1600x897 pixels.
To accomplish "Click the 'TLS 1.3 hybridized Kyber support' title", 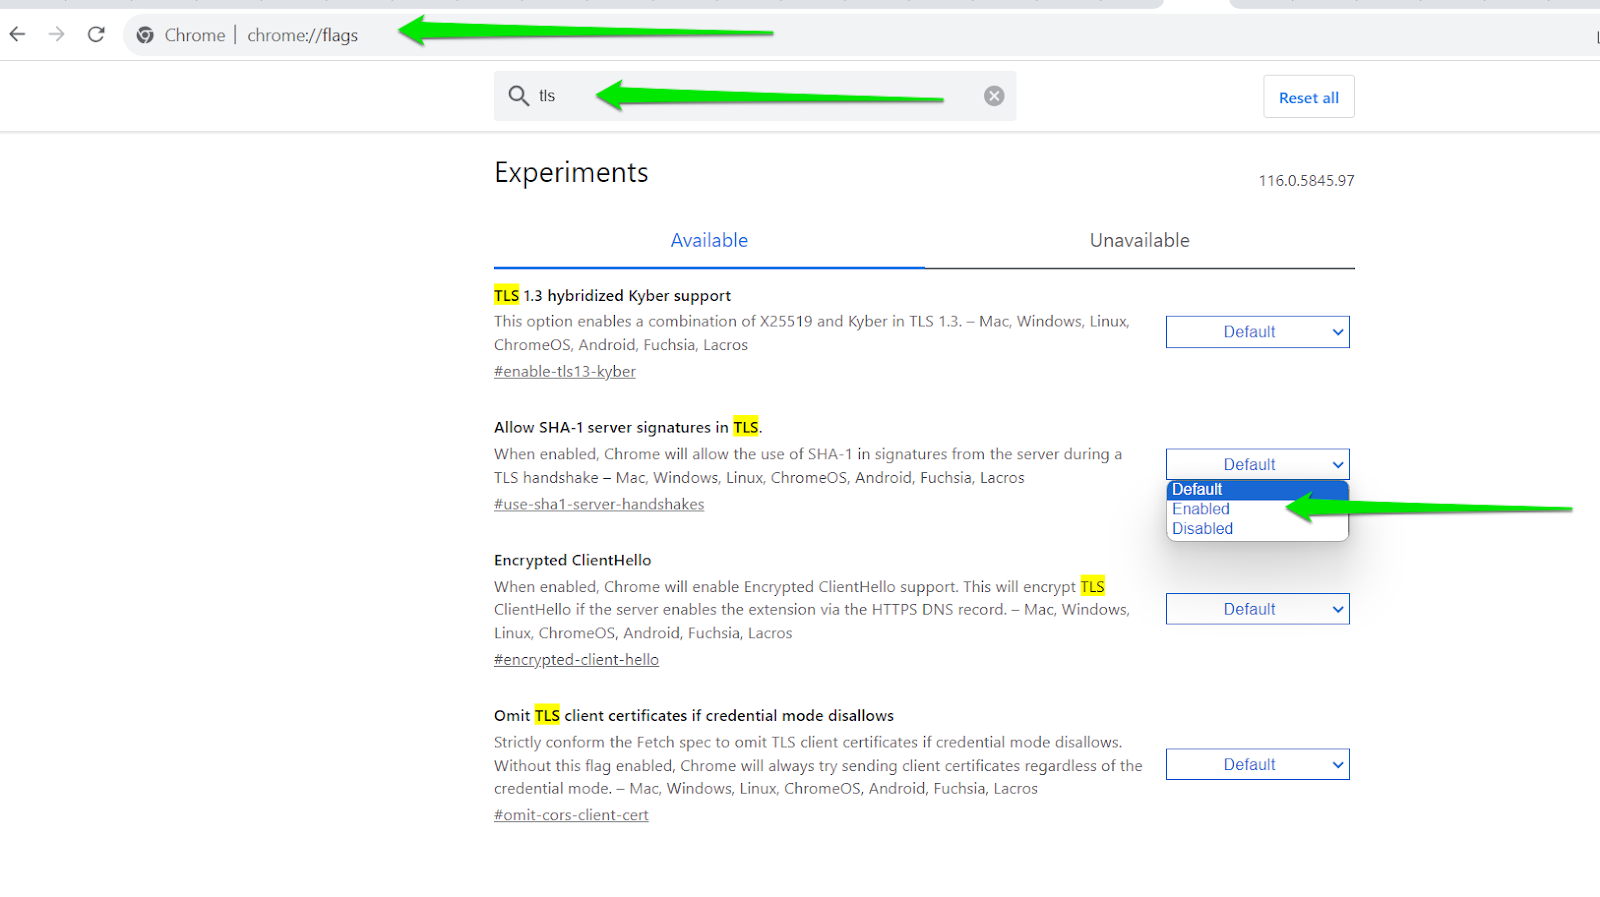I will tap(612, 296).
